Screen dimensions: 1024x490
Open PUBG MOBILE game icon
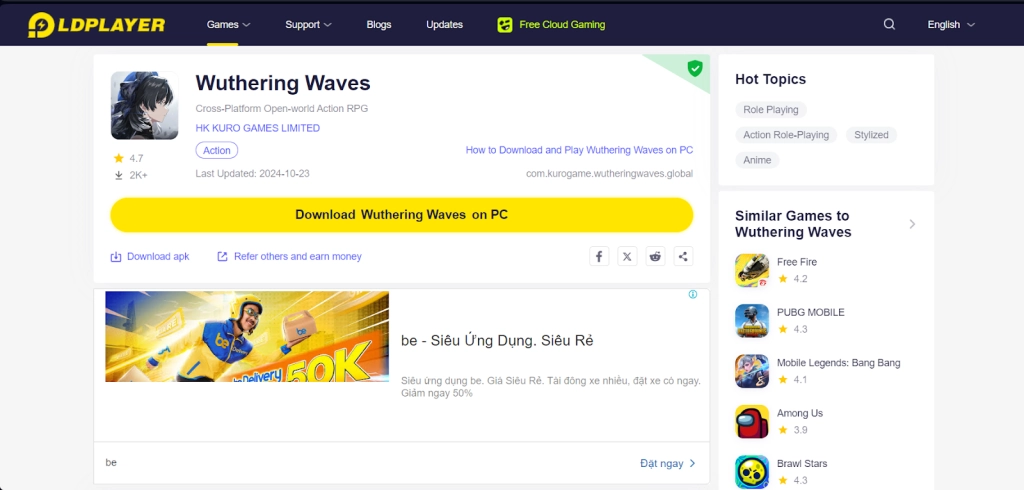tap(752, 321)
